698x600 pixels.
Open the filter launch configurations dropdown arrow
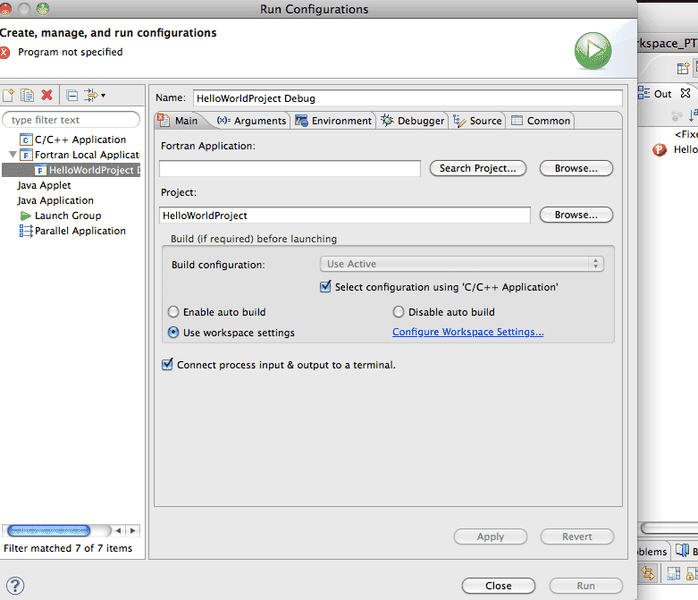(102, 96)
